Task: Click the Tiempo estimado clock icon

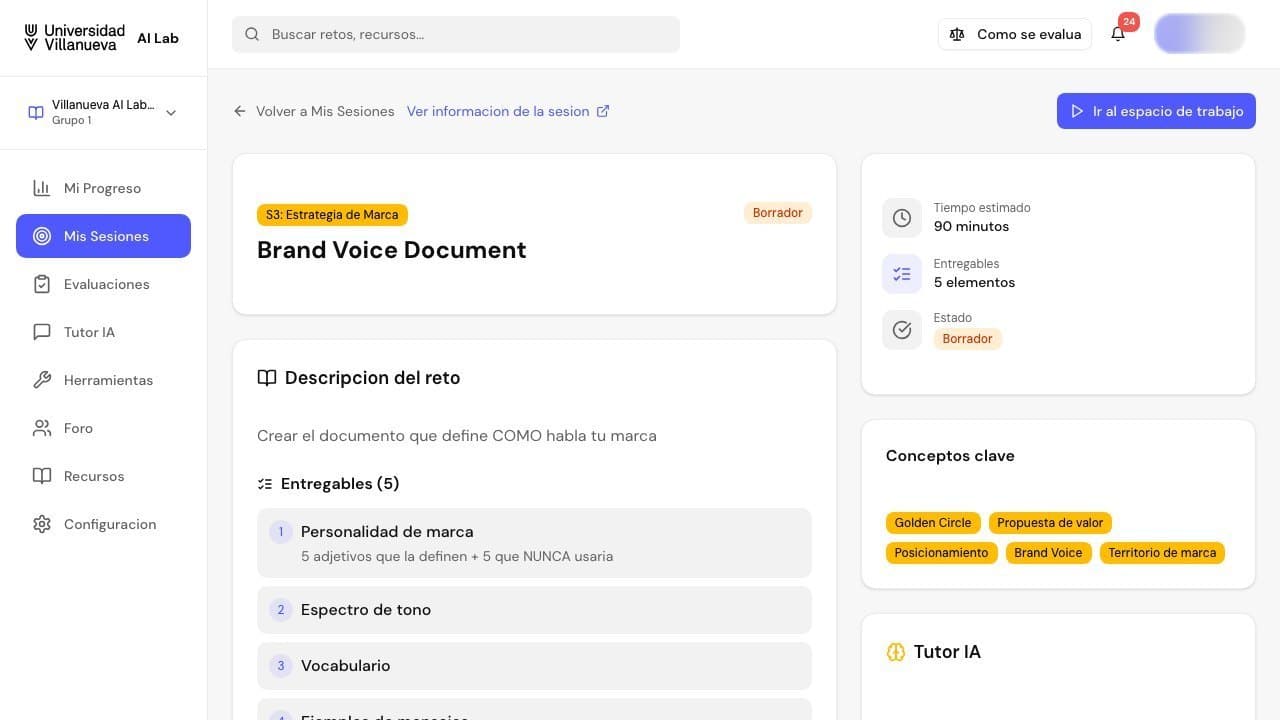Action: 902,218
